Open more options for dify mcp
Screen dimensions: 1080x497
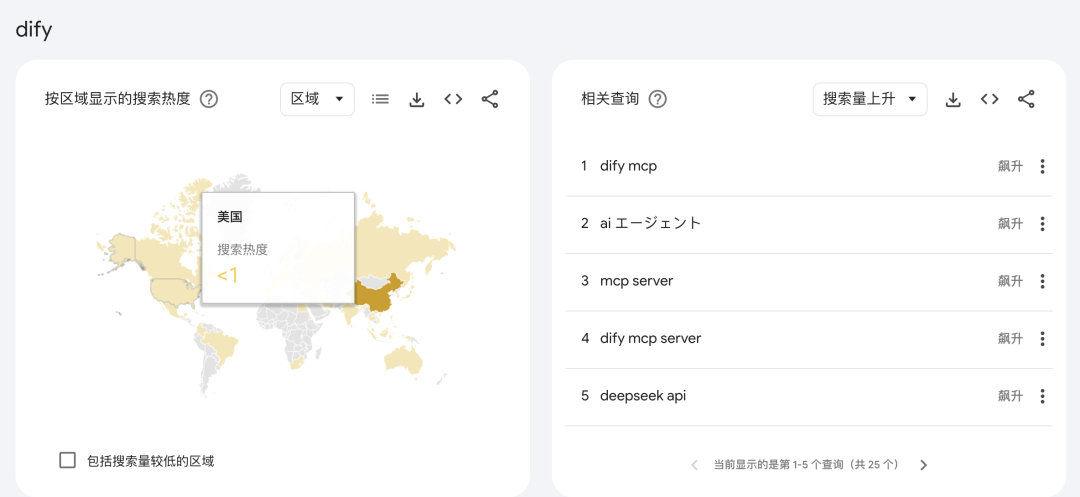pyautogui.click(x=1042, y=167)
